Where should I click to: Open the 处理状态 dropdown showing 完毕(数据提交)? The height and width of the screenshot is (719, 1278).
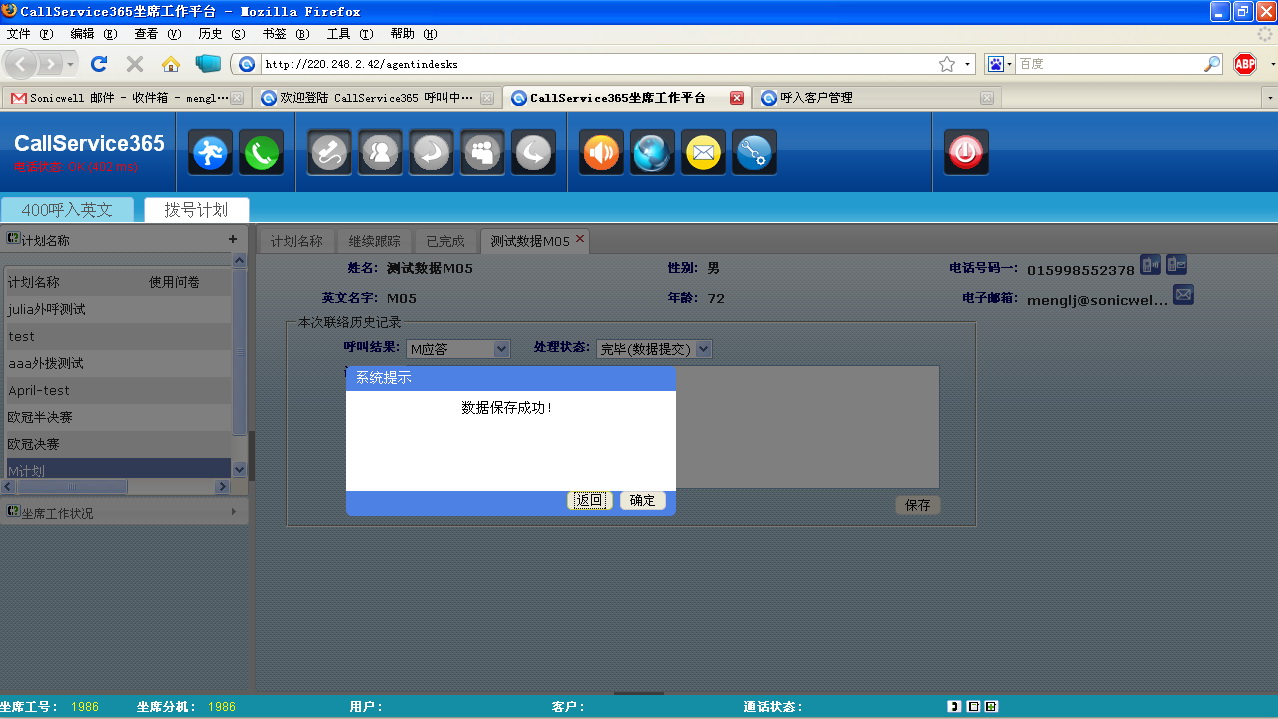click(x=653, y=349)
